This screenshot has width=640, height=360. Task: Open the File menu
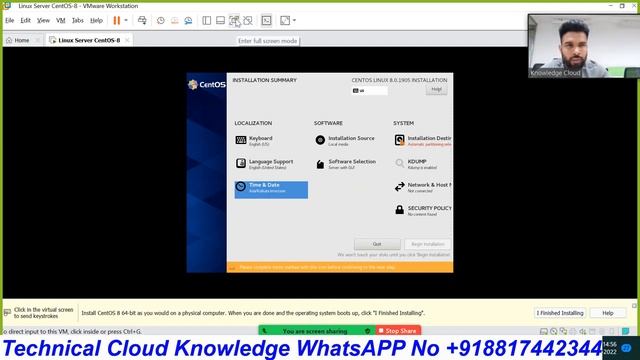(10, 20)
